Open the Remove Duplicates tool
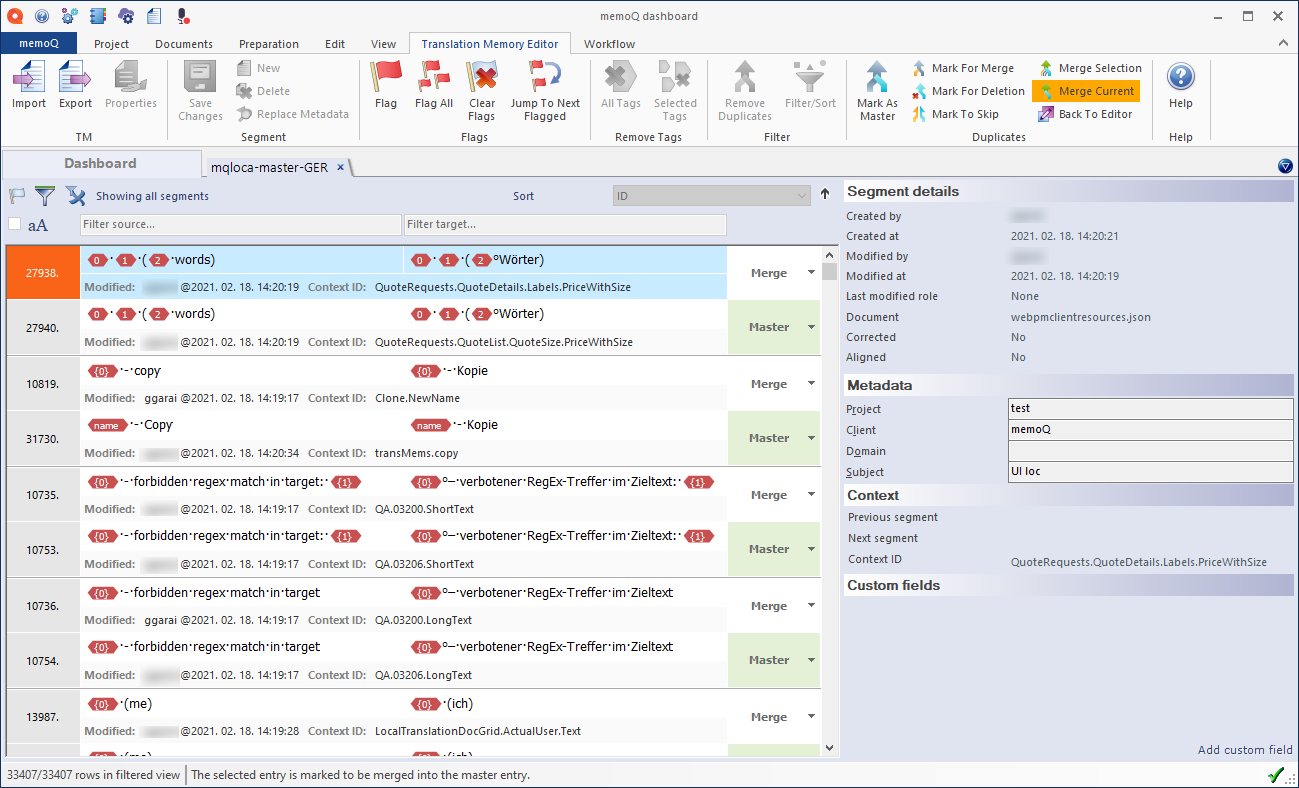 click(x=744, y=88)
